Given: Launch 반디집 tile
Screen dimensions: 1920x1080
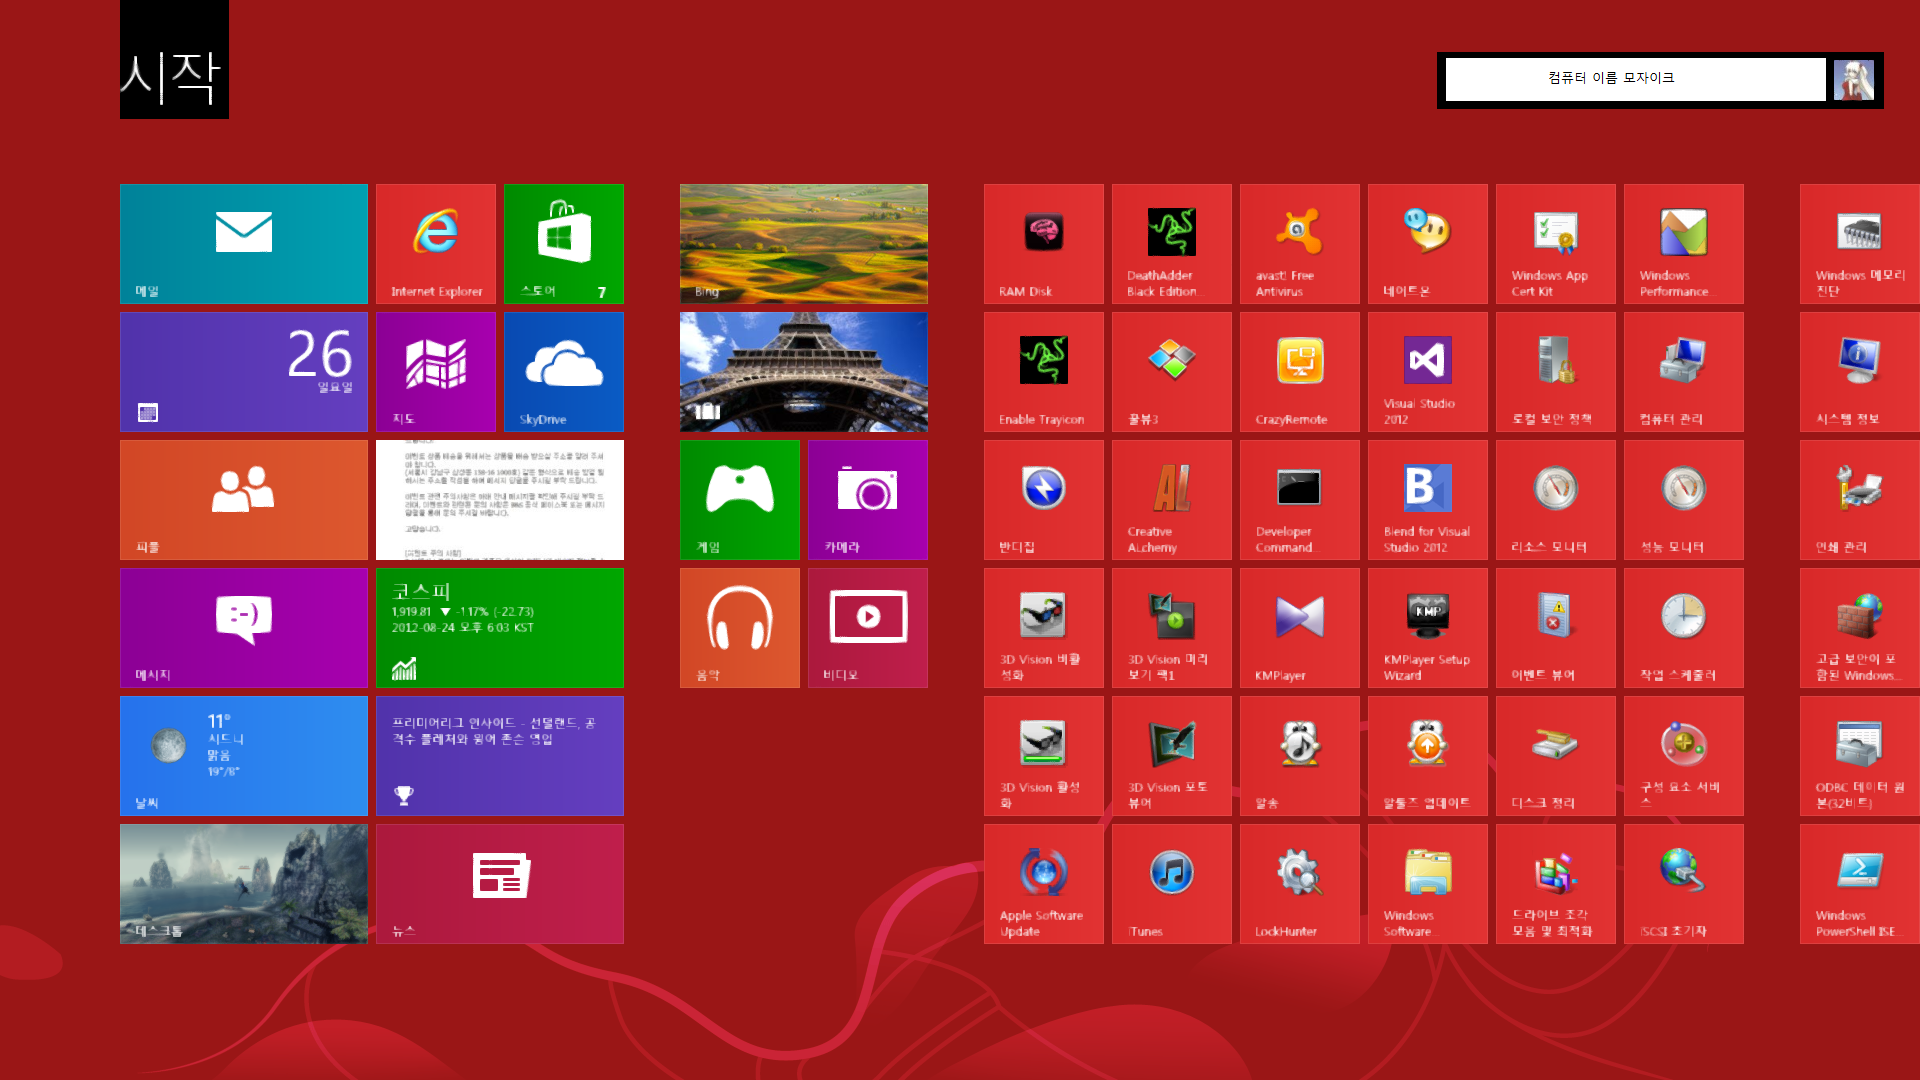Looking at the screenshot, I should (1044, 500).
